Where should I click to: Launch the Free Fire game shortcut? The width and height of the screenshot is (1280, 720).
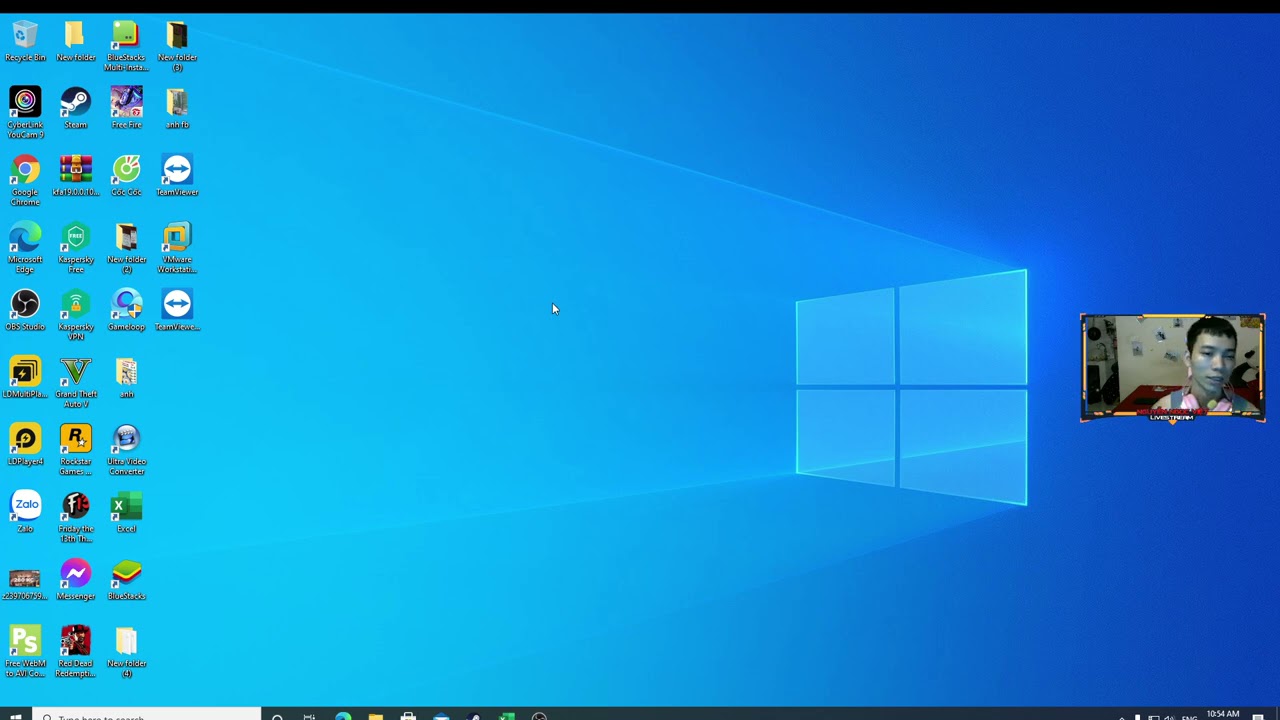[x=126, y=108]
